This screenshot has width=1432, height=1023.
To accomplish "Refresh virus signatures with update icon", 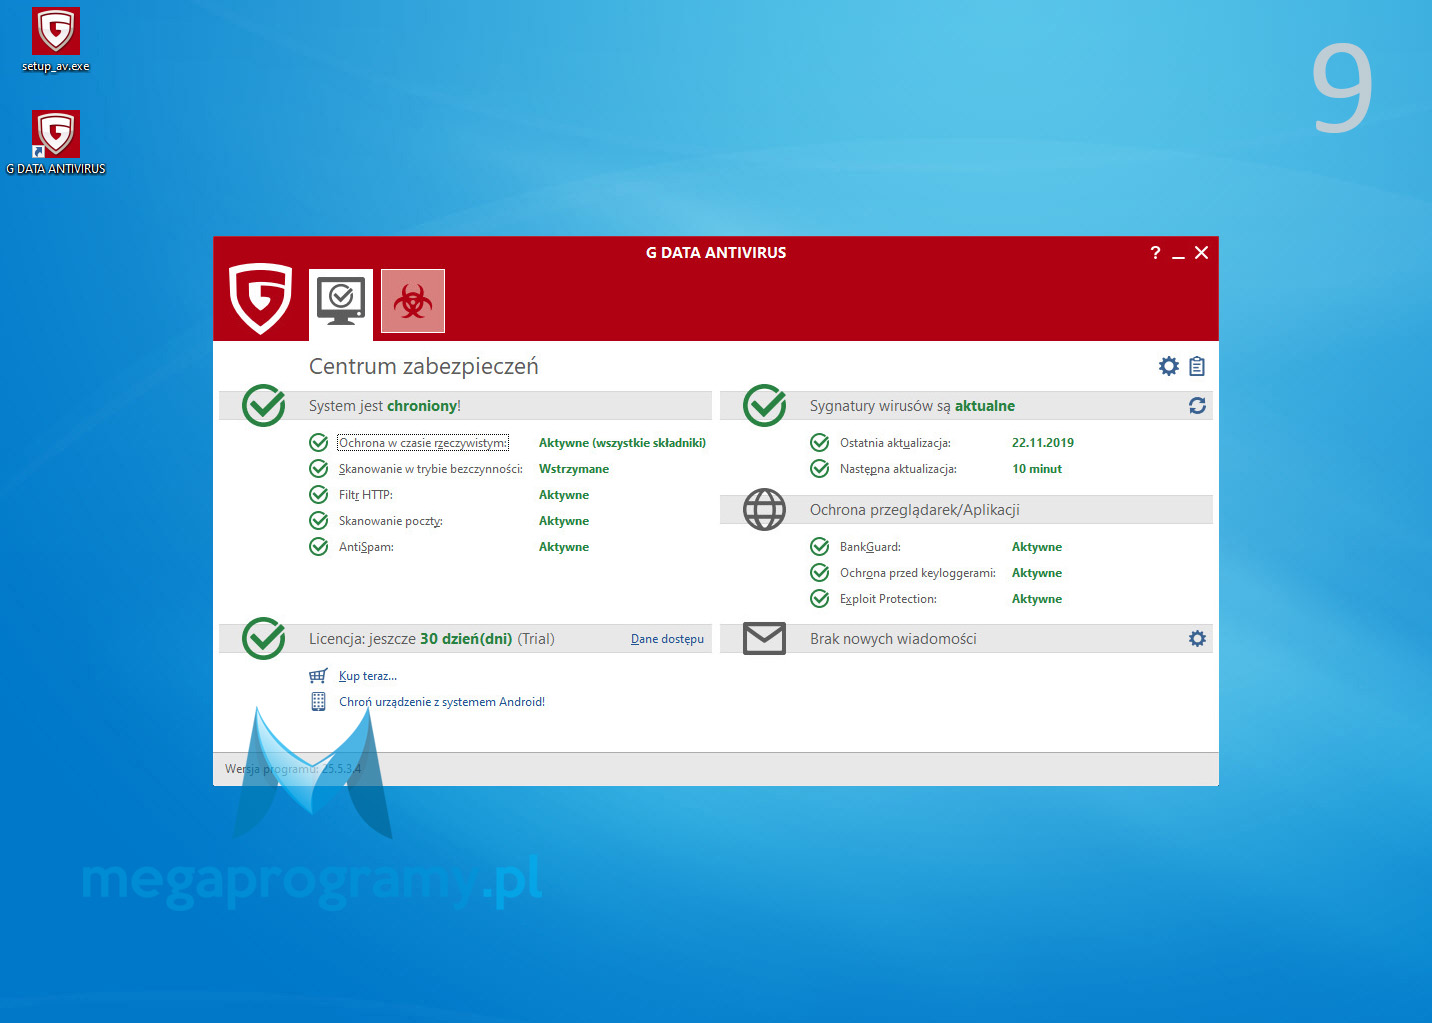I will [1197, 405].
